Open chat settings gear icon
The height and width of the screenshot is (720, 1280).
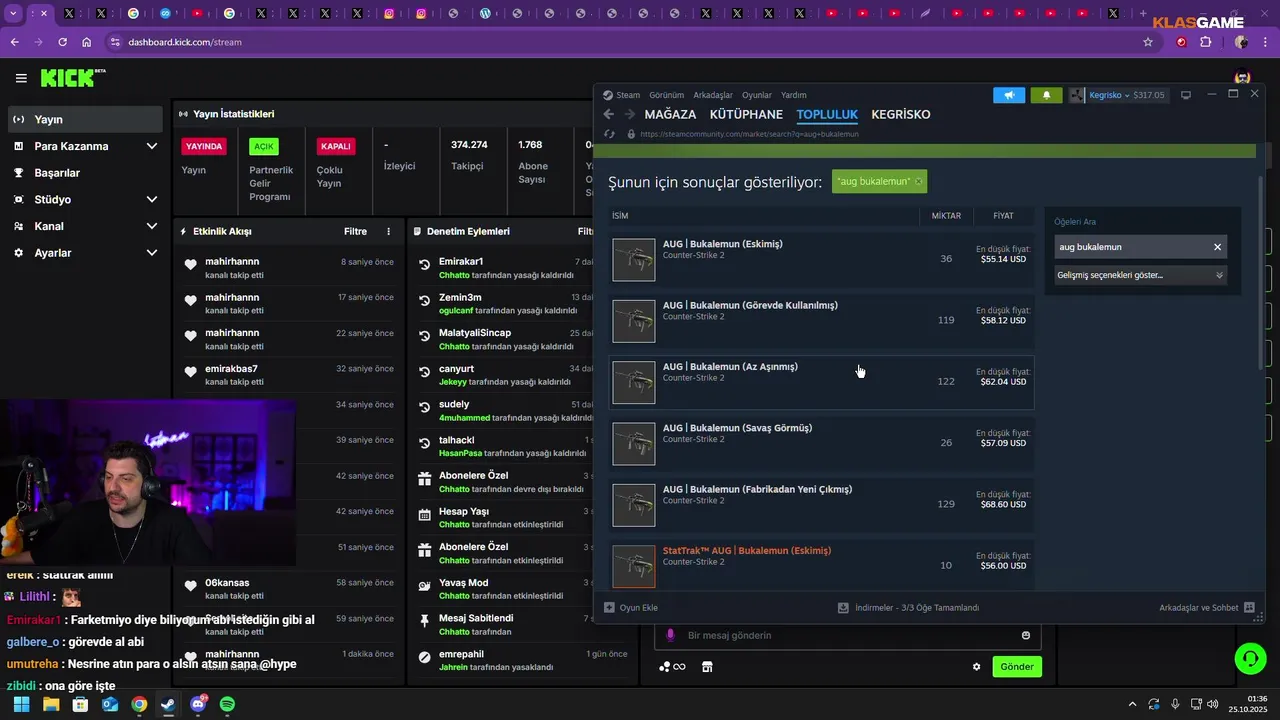click(977, 667)
